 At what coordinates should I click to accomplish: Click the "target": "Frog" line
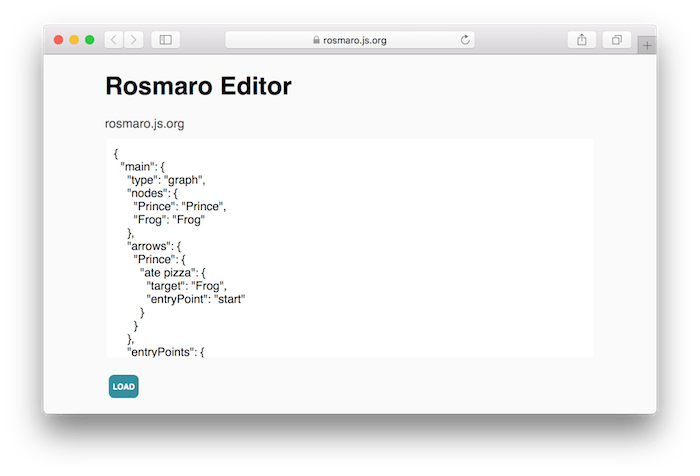tap(187, 286)
